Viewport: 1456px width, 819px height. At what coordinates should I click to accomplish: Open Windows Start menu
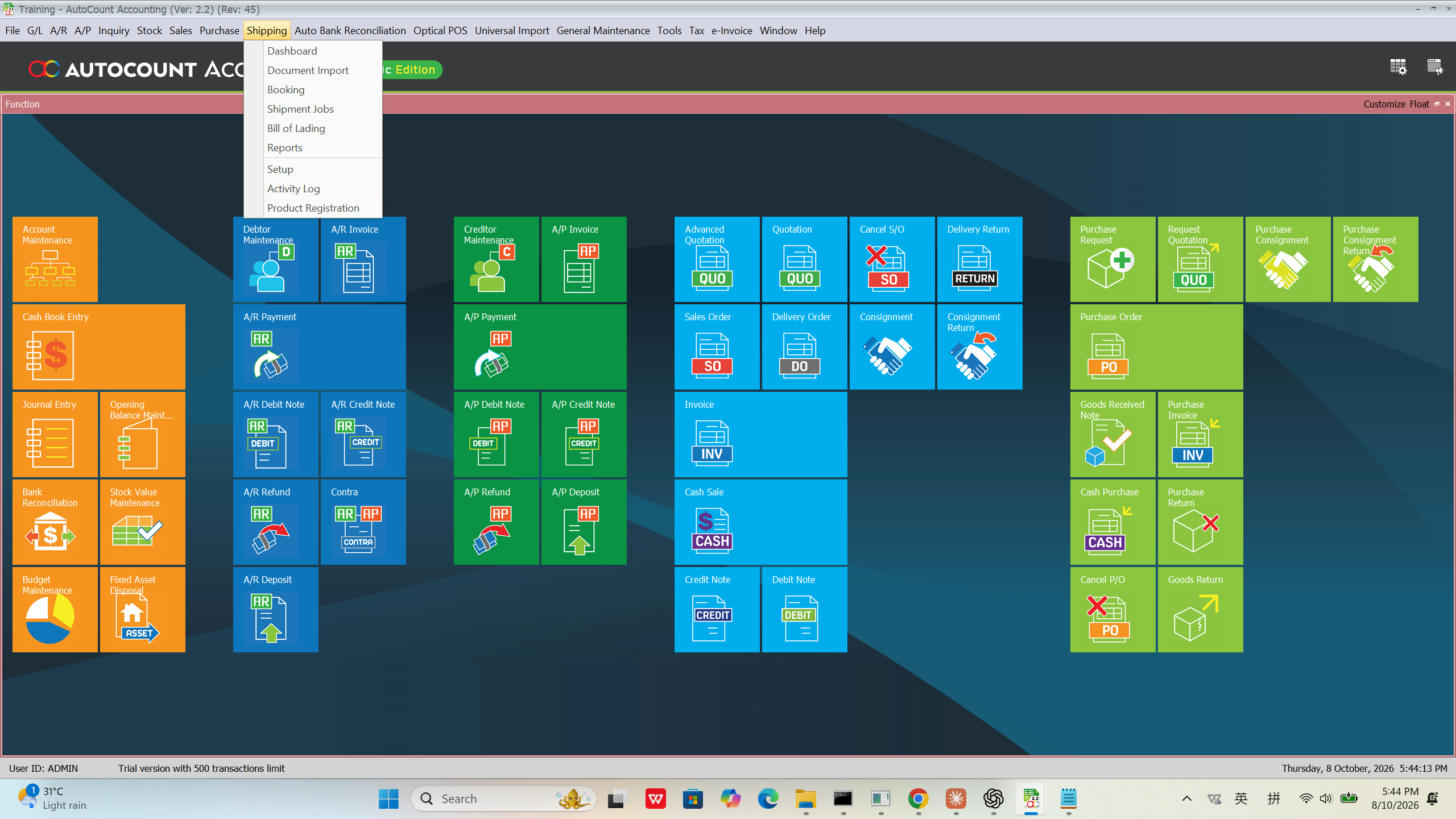coord(388,798)
